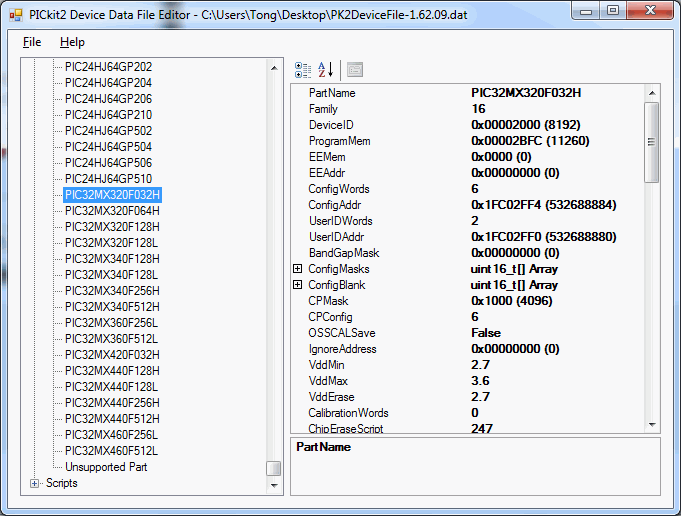Edit the ProgramMem value 0x00002BFC (11260)
681x516 pixels.
530,141
